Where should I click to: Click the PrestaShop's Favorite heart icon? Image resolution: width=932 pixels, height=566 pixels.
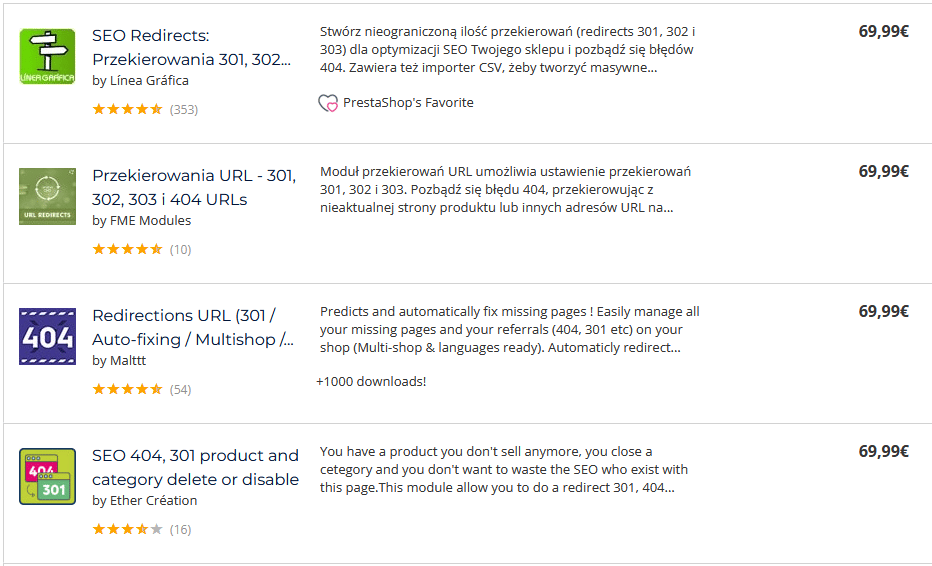click(x=328, y=103)
